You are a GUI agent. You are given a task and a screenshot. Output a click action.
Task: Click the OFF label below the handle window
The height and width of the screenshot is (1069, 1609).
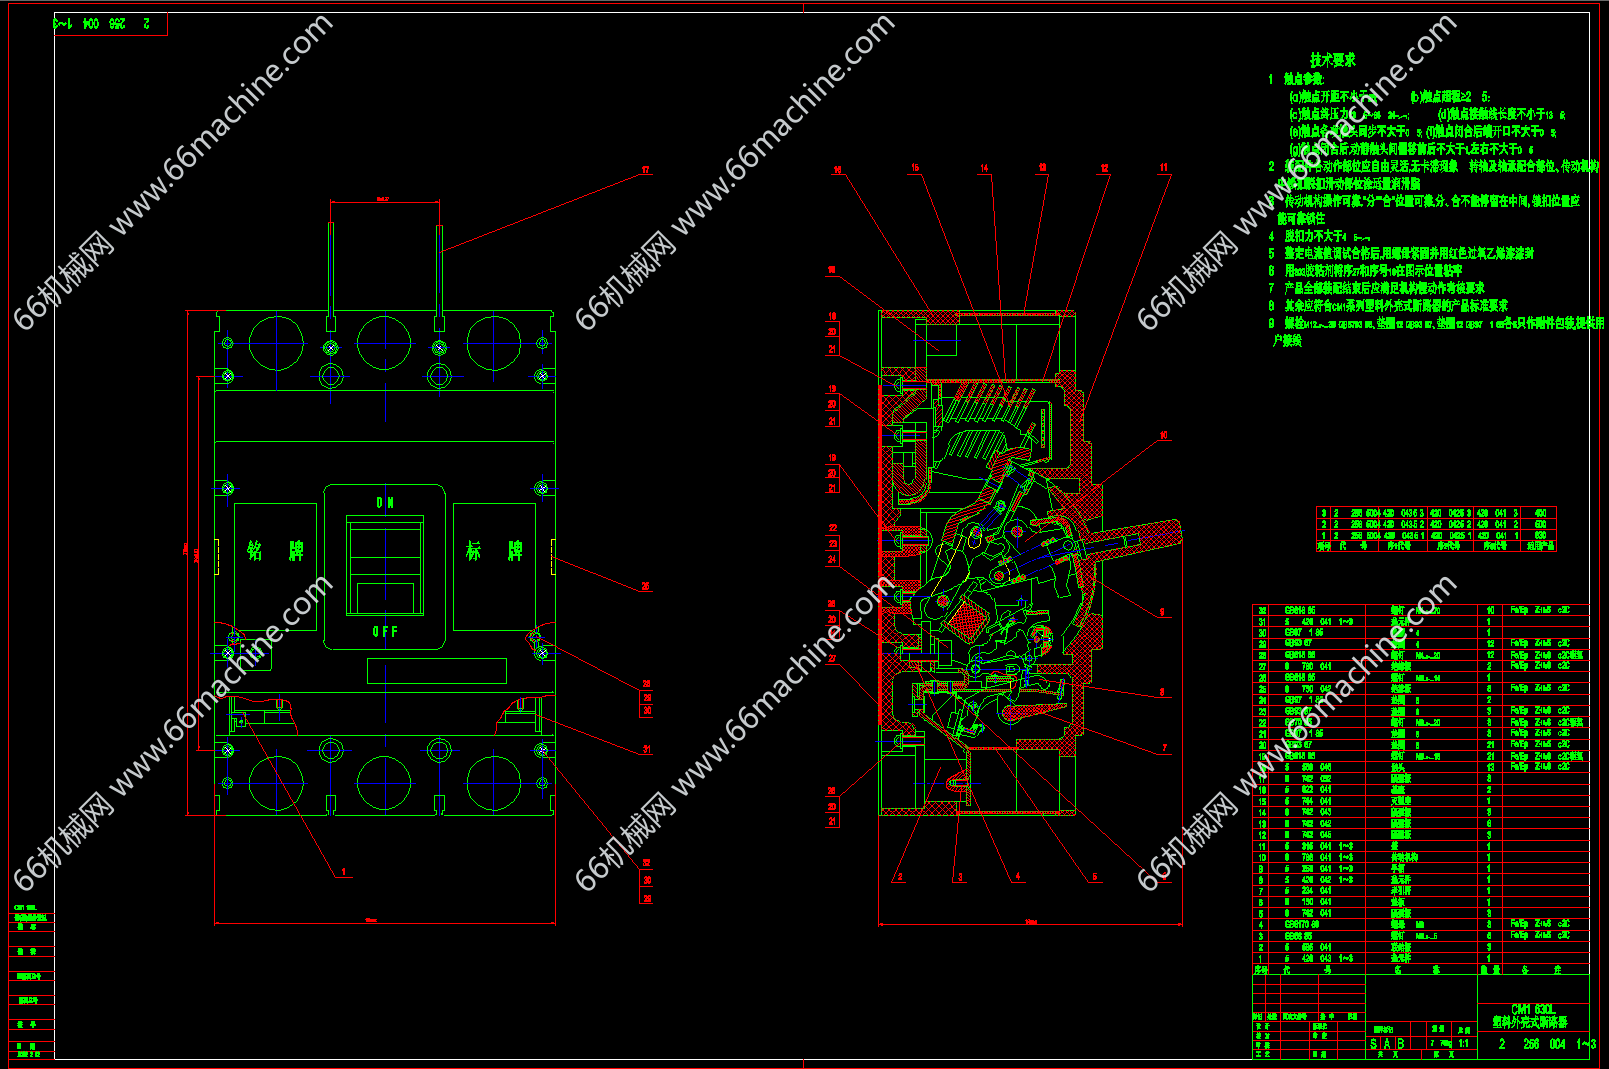click(385, 632)
